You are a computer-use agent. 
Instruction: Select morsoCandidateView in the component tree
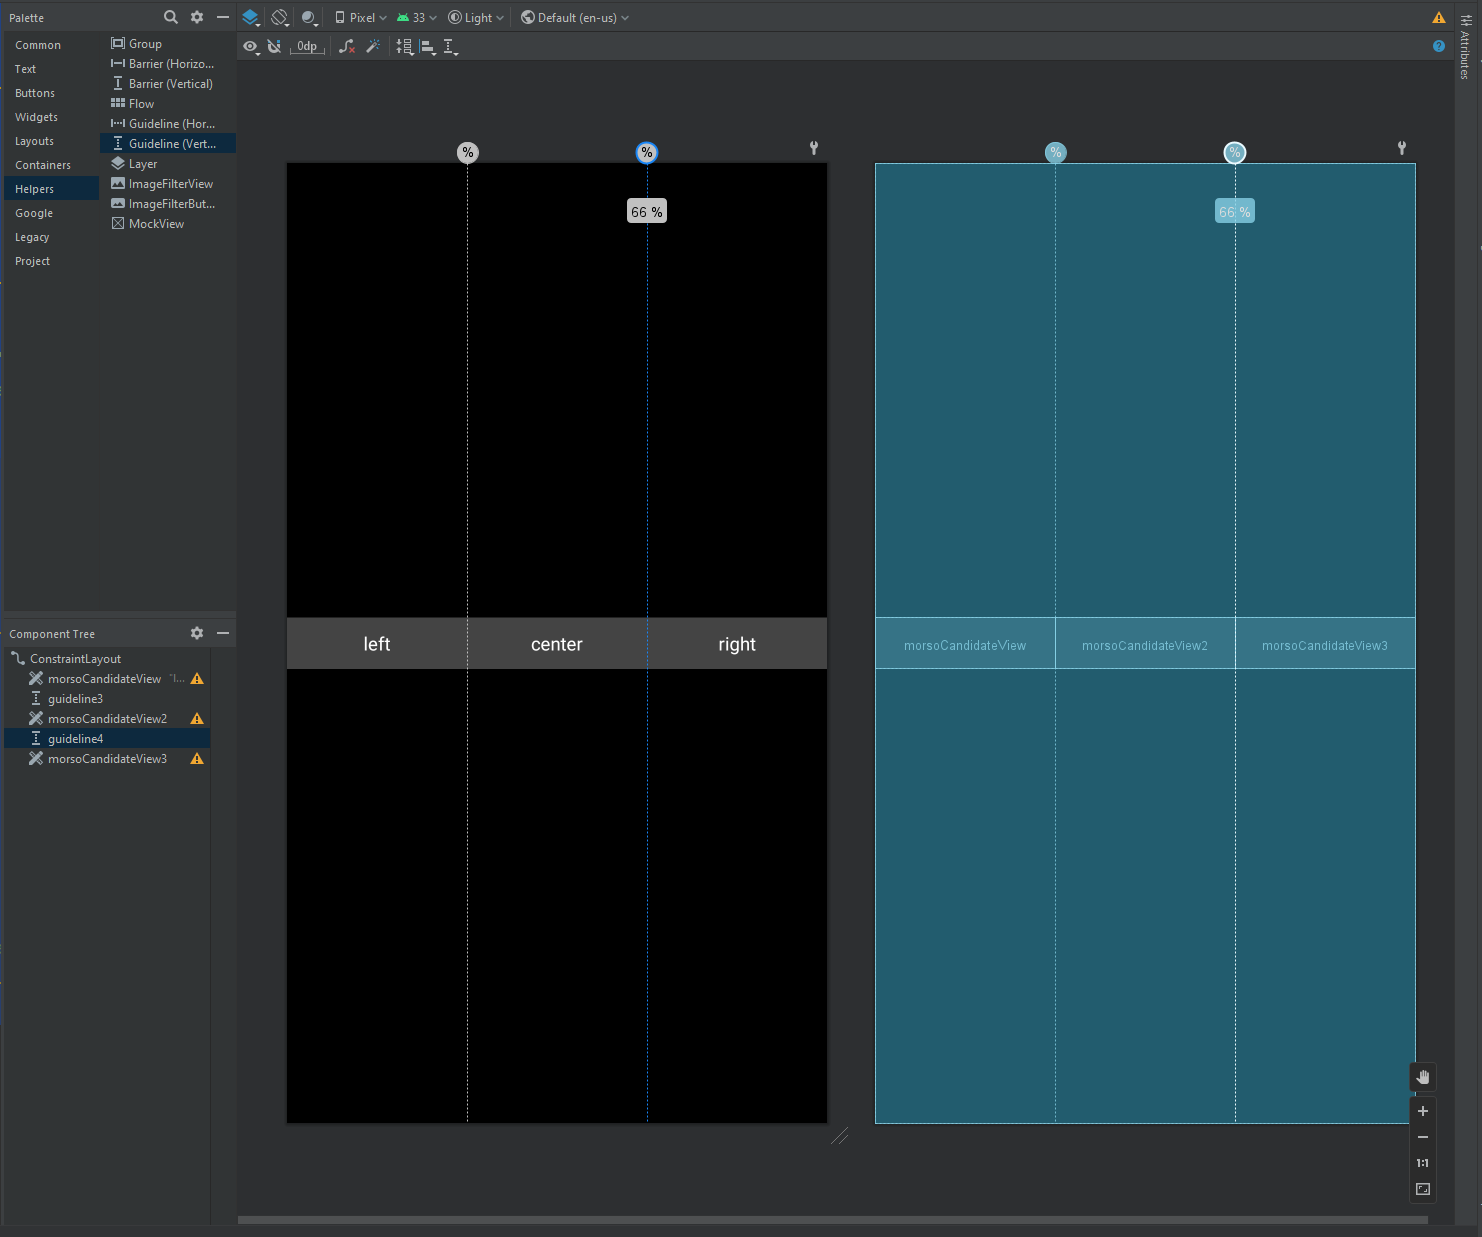coord(107,679)
